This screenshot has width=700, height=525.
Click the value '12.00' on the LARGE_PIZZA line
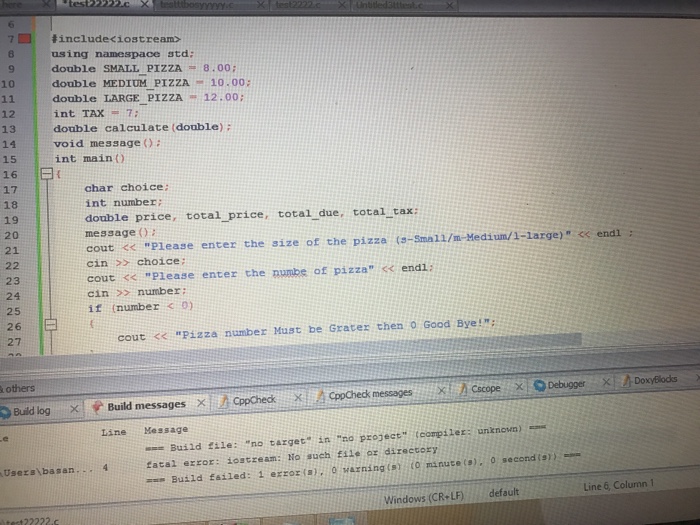(x=221, y=97)
